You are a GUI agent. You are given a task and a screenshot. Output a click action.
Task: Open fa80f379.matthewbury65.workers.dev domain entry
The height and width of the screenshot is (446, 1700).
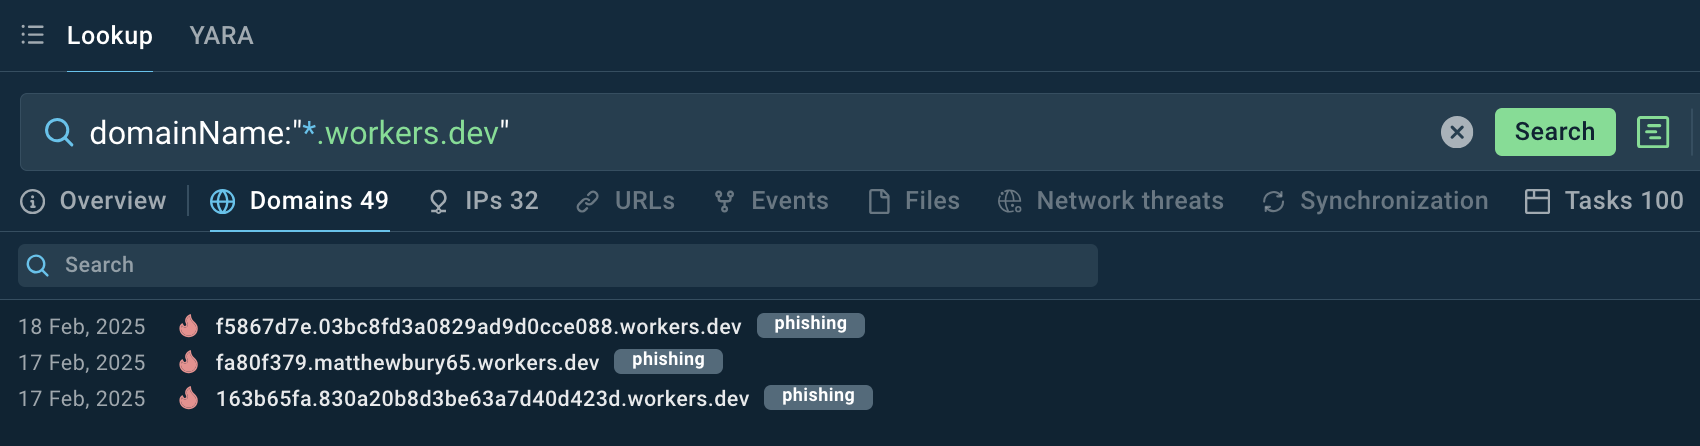click(x=407, y=363)
